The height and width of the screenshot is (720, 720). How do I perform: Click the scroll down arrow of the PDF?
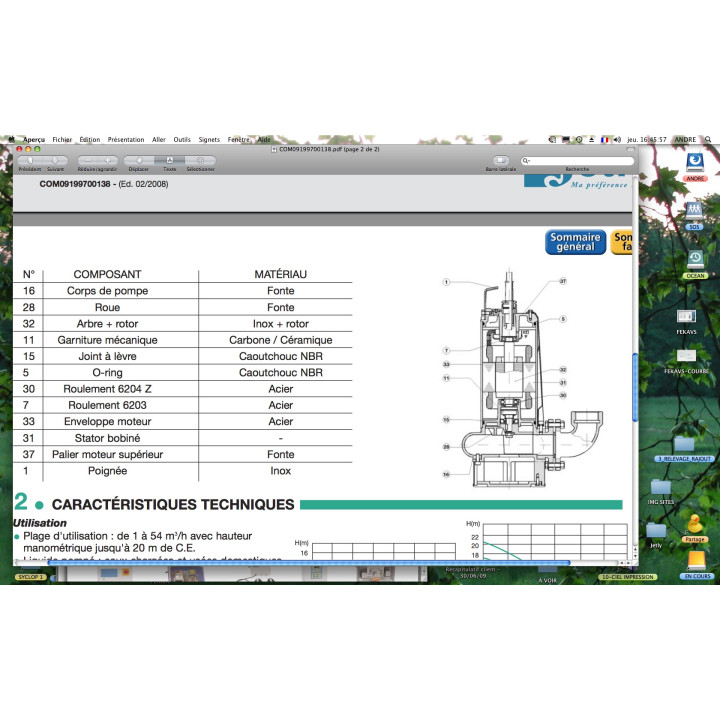[x=636, y=556]
